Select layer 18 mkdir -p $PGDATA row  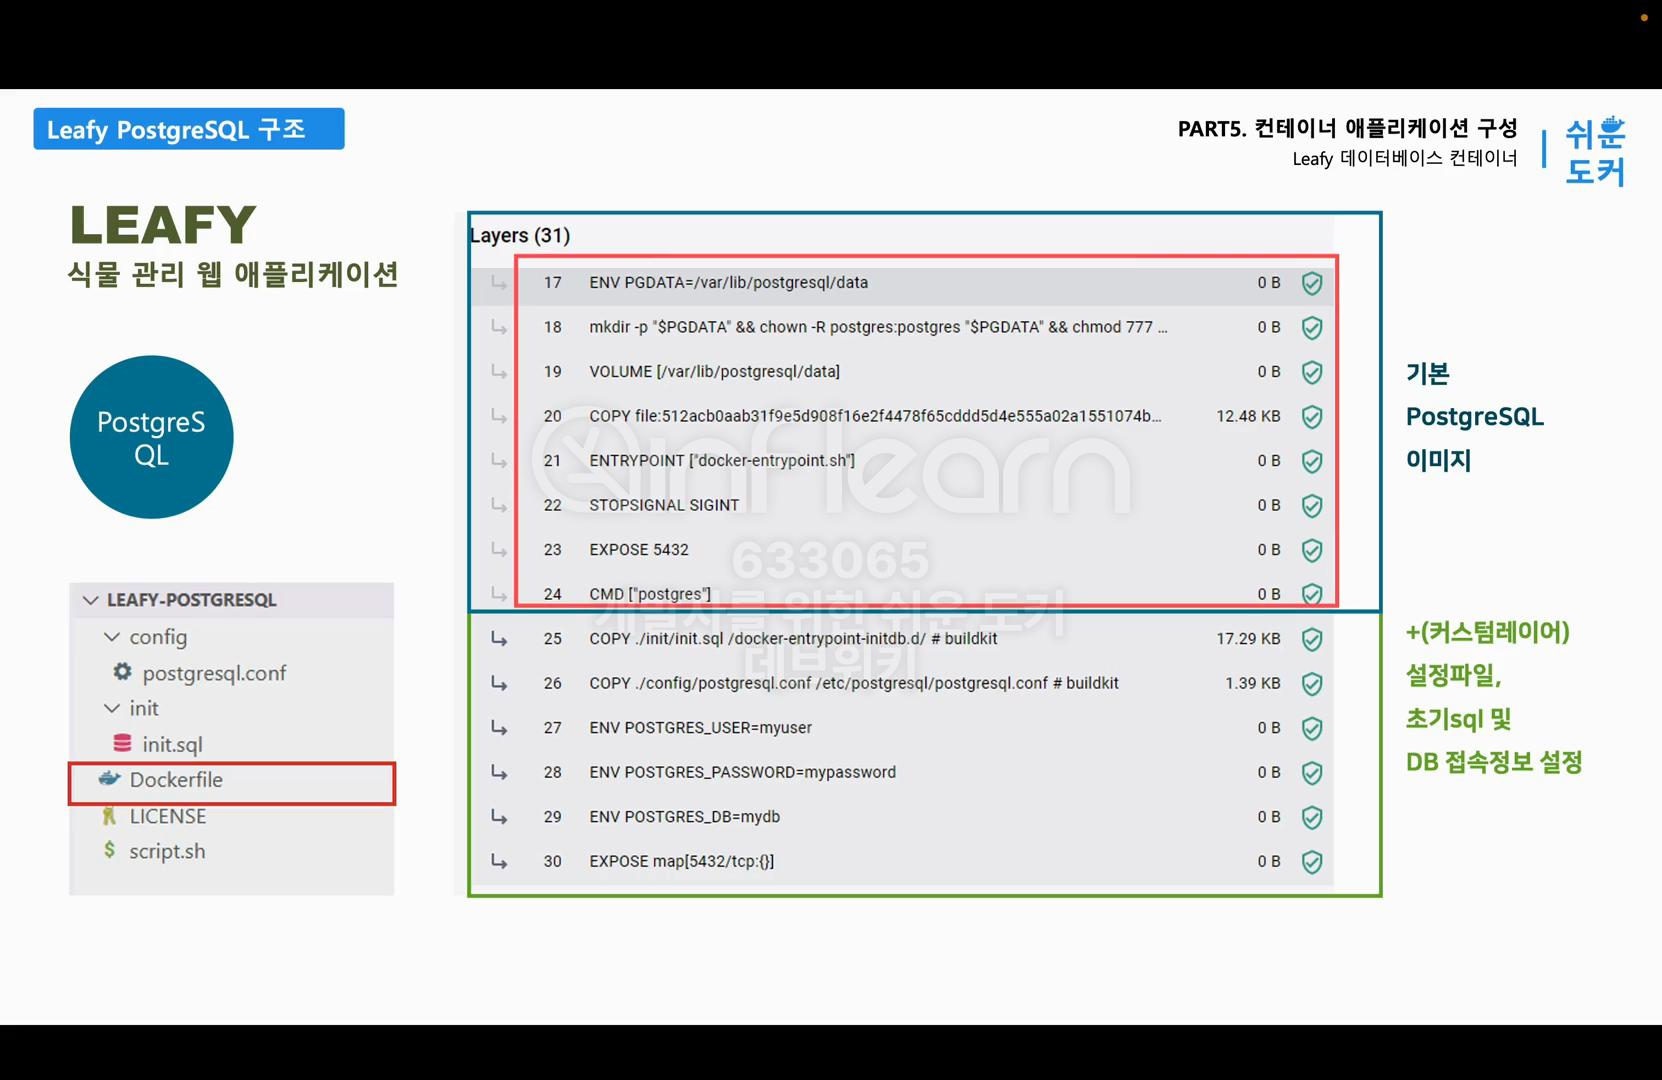pyautogui.click(x=904, y=327)
